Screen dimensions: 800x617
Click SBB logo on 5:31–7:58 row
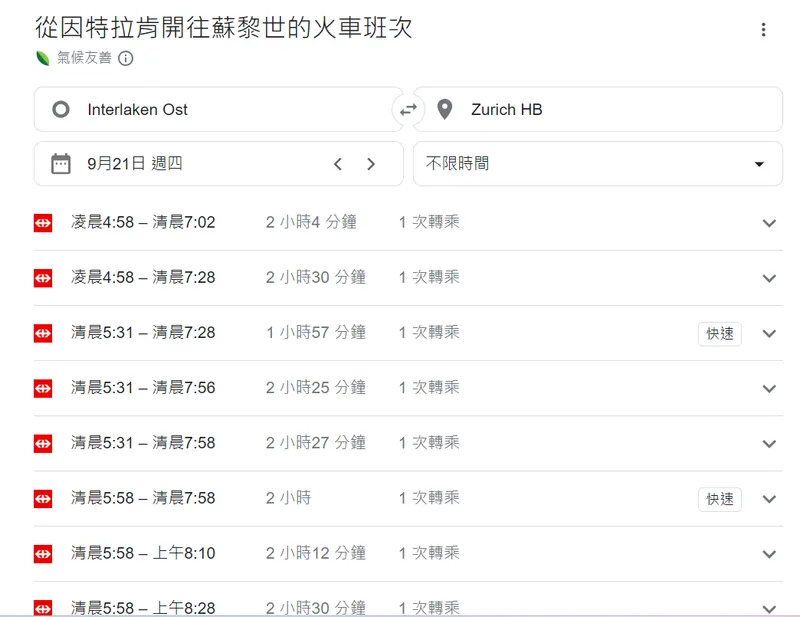tap(43, 443)
